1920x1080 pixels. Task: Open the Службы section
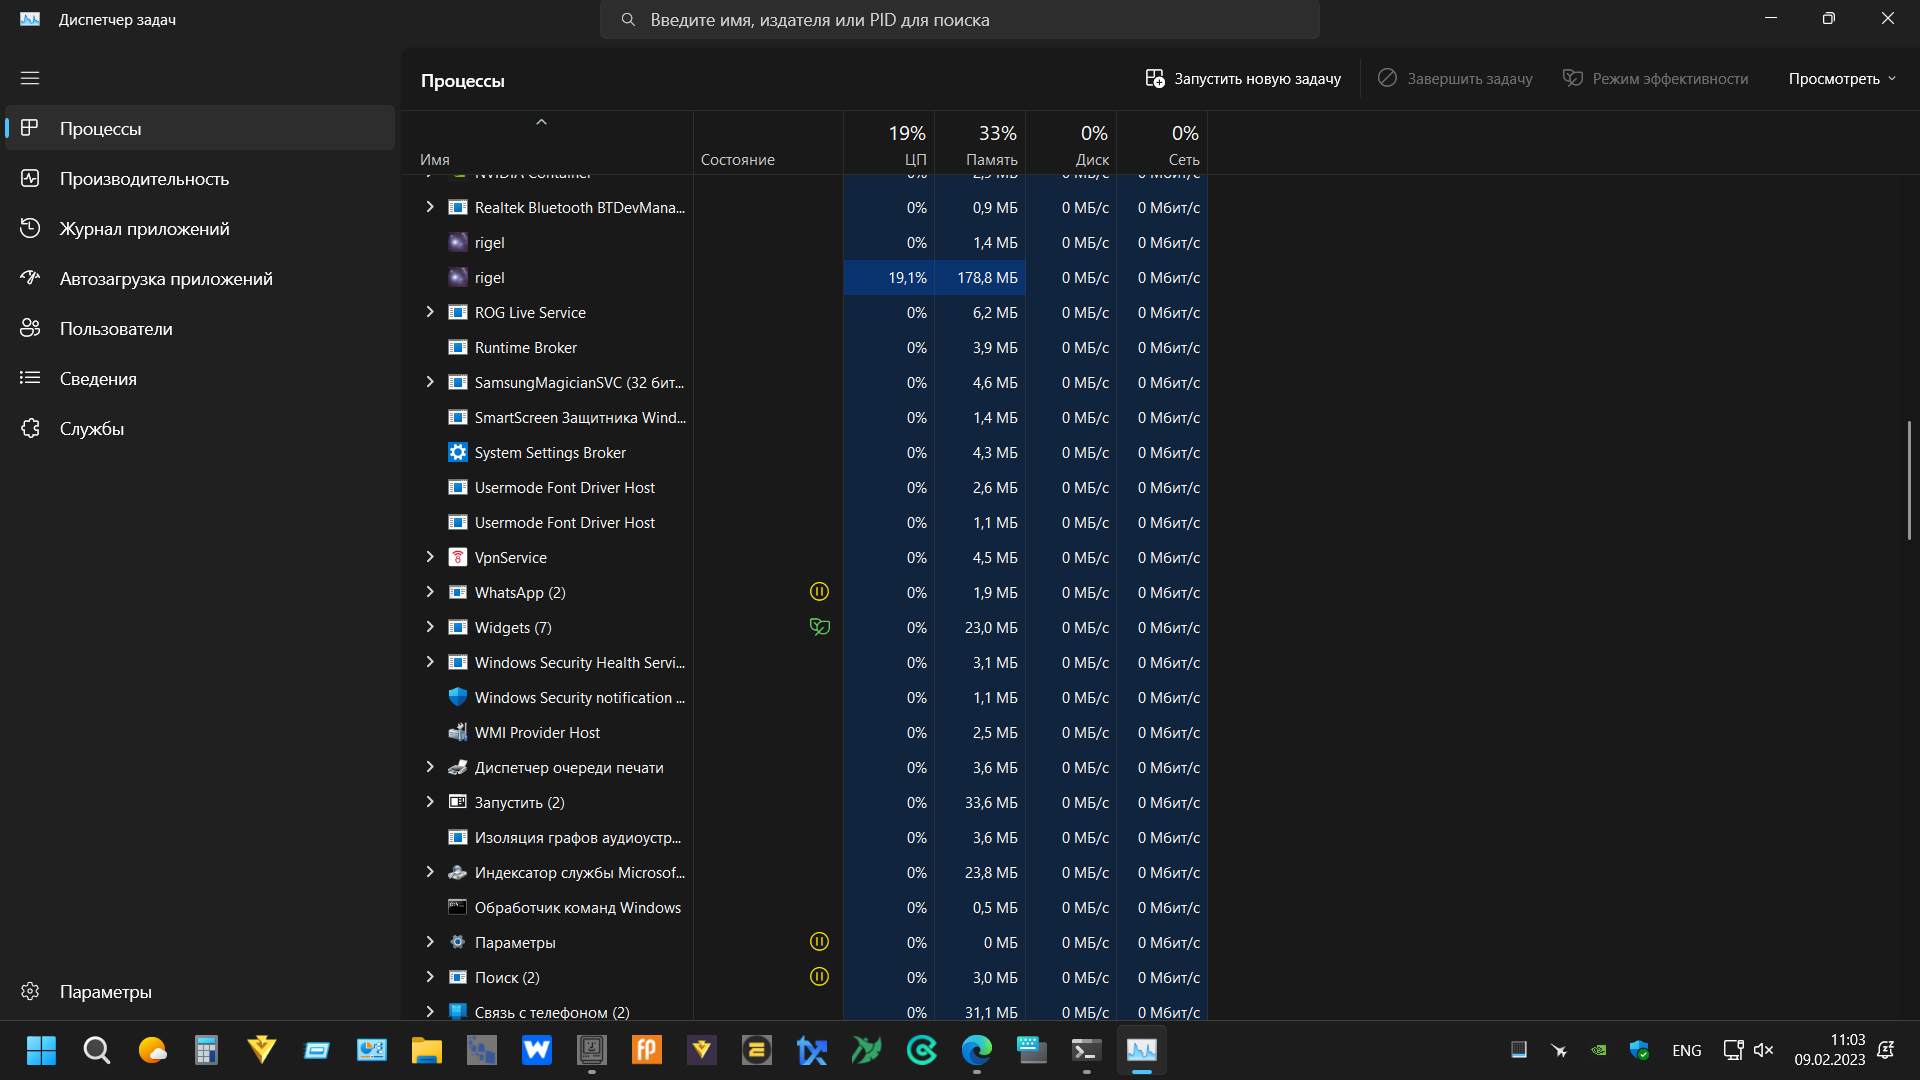pyautogui.click(x=90, y=428)
